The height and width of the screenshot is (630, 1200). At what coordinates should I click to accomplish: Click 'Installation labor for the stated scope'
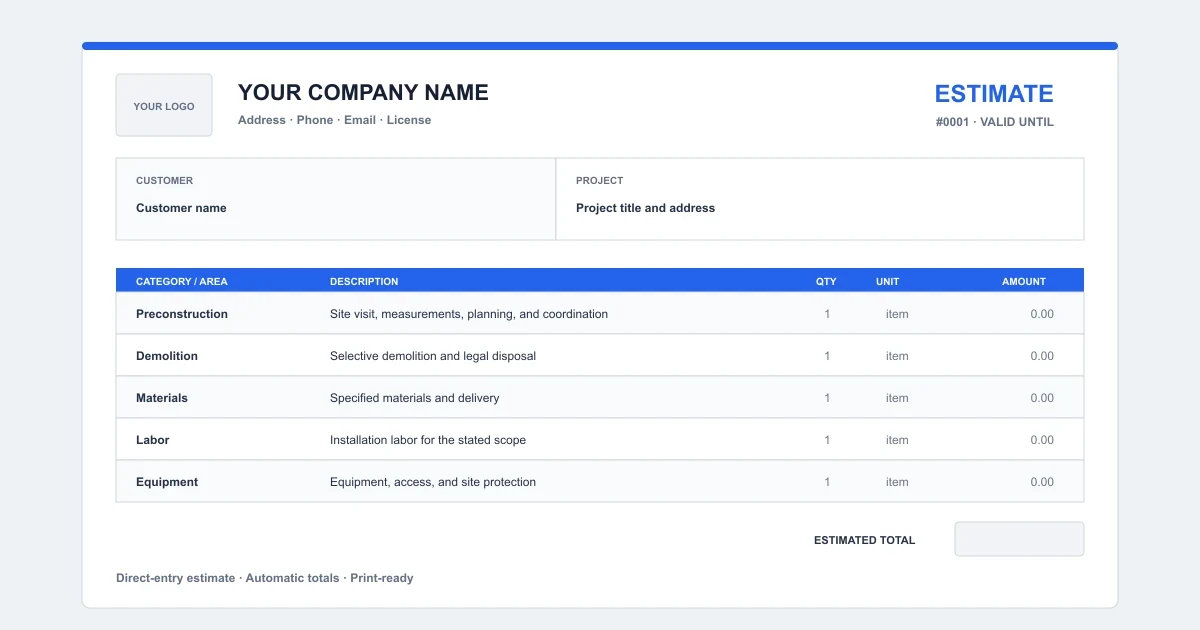coord(428,440)
